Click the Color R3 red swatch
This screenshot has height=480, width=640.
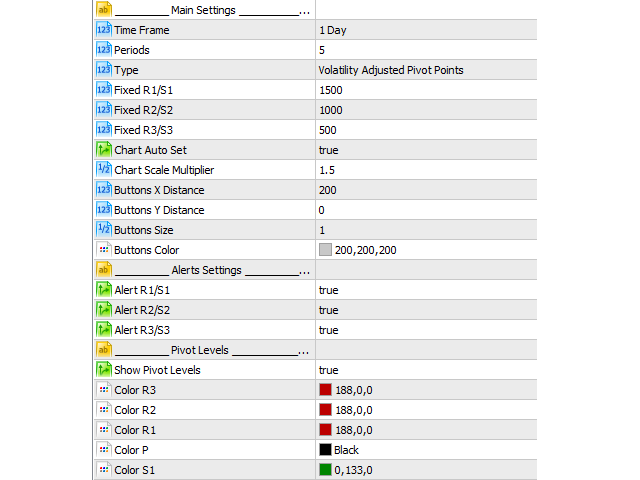[325, 390]
